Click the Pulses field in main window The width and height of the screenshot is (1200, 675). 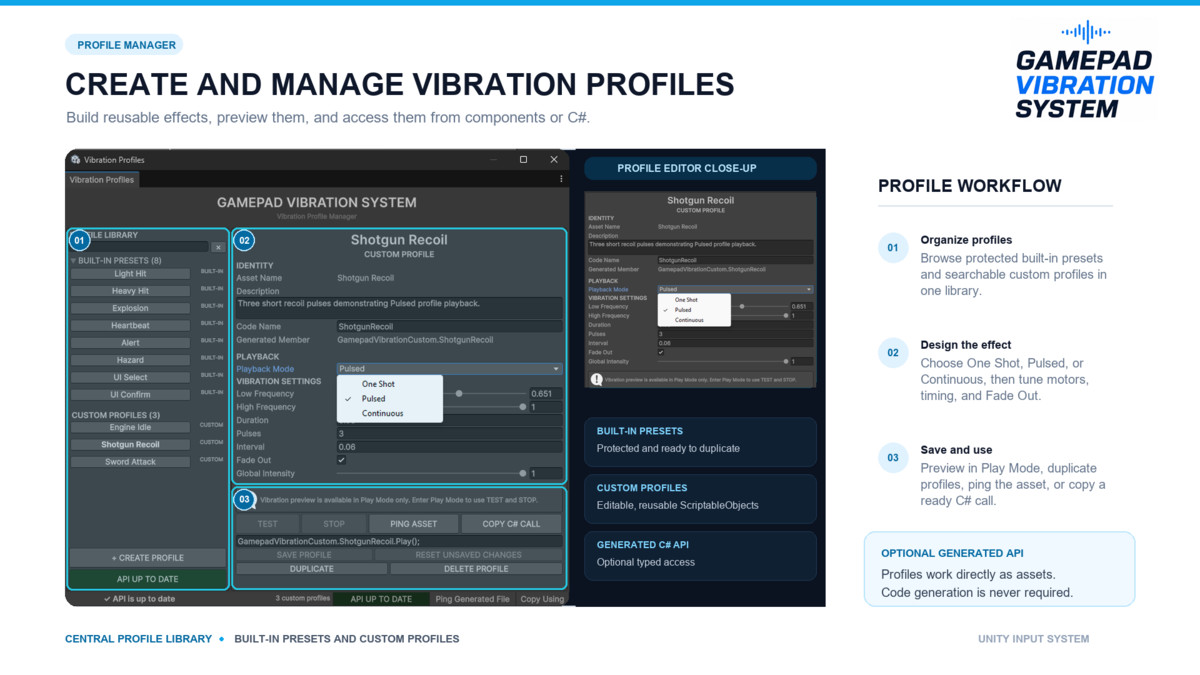click(x=449, y=434)
